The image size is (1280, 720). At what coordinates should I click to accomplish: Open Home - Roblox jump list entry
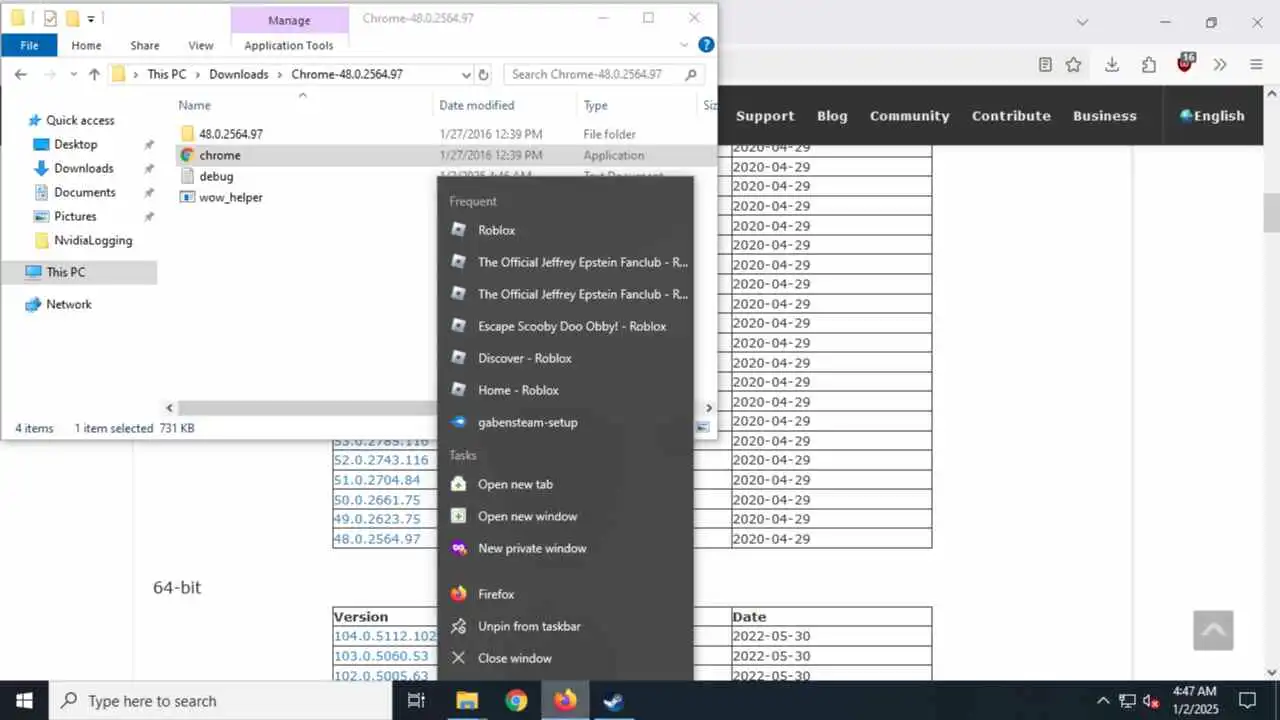565,390
